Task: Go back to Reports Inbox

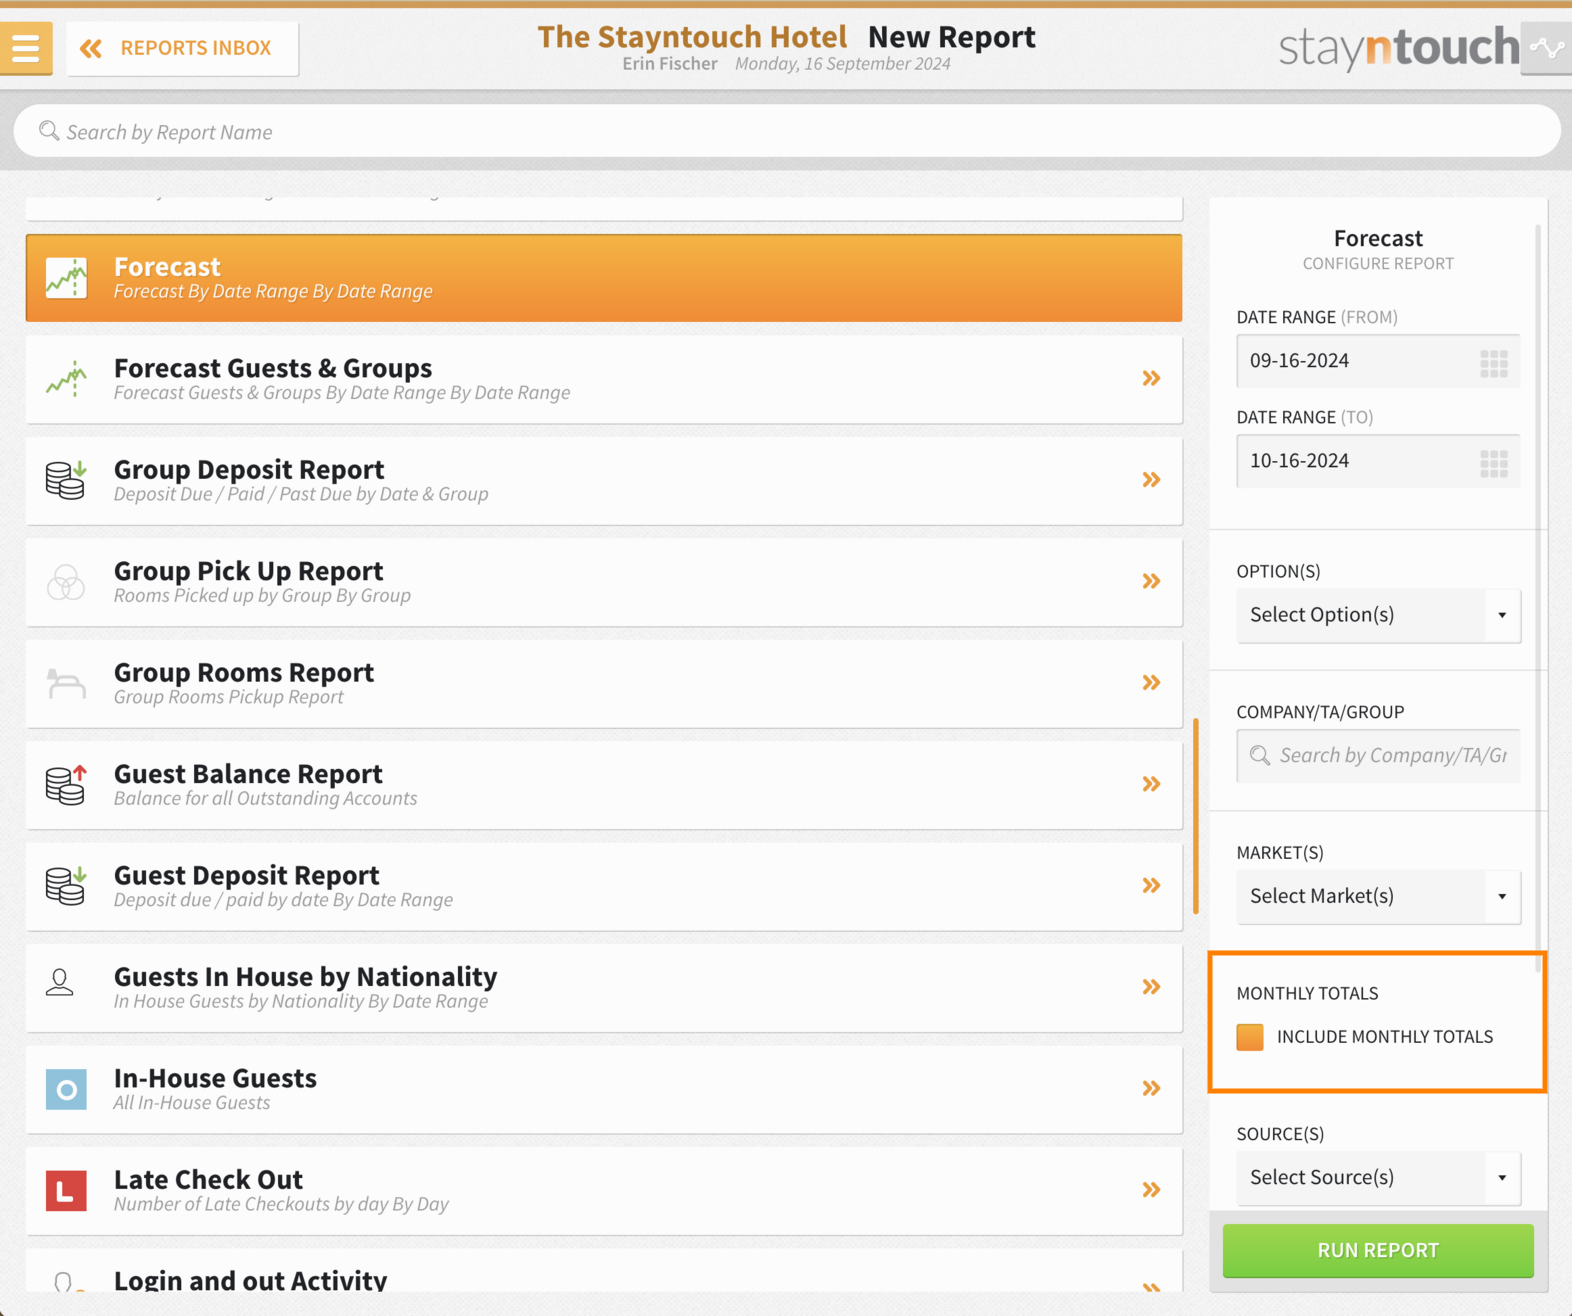Action: [182, 48]
